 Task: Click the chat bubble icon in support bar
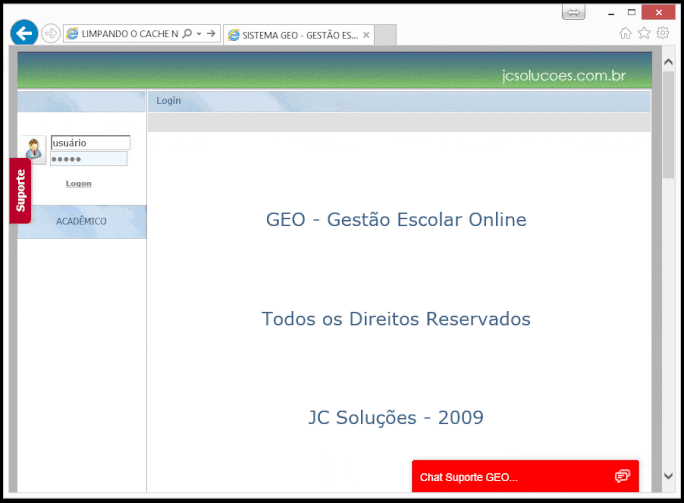point(622,476)
